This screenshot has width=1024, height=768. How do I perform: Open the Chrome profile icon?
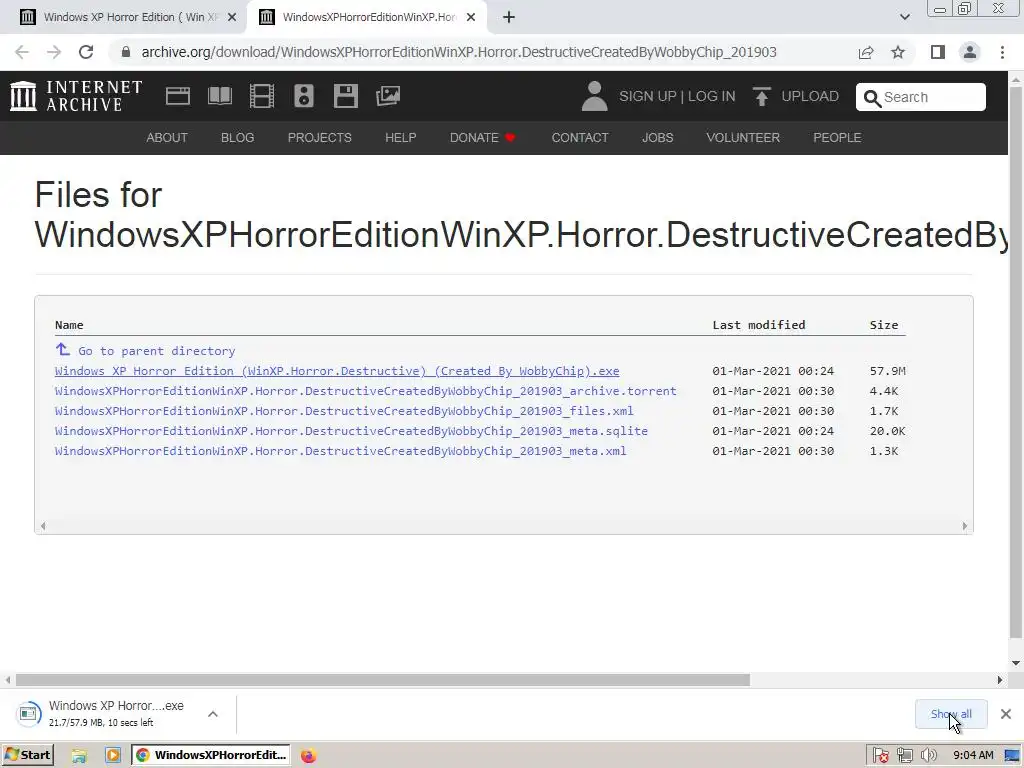(970, 52)
